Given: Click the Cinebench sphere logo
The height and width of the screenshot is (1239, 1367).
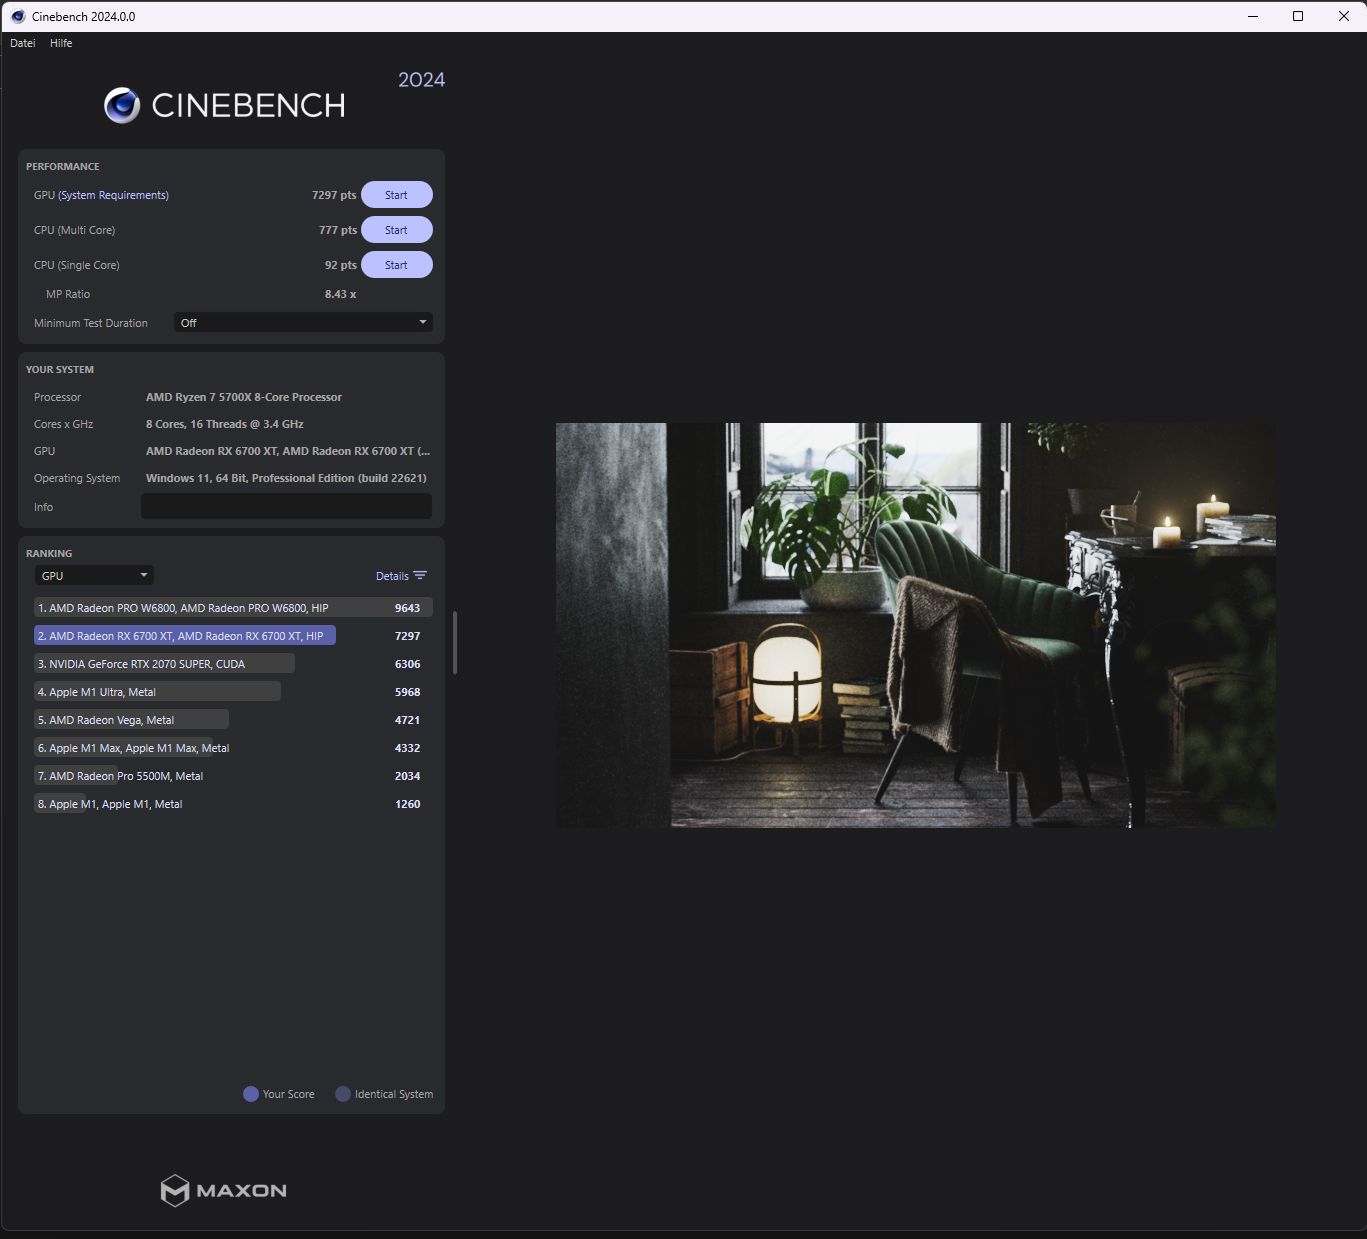Looking at the screenshot, I should 122,105.
